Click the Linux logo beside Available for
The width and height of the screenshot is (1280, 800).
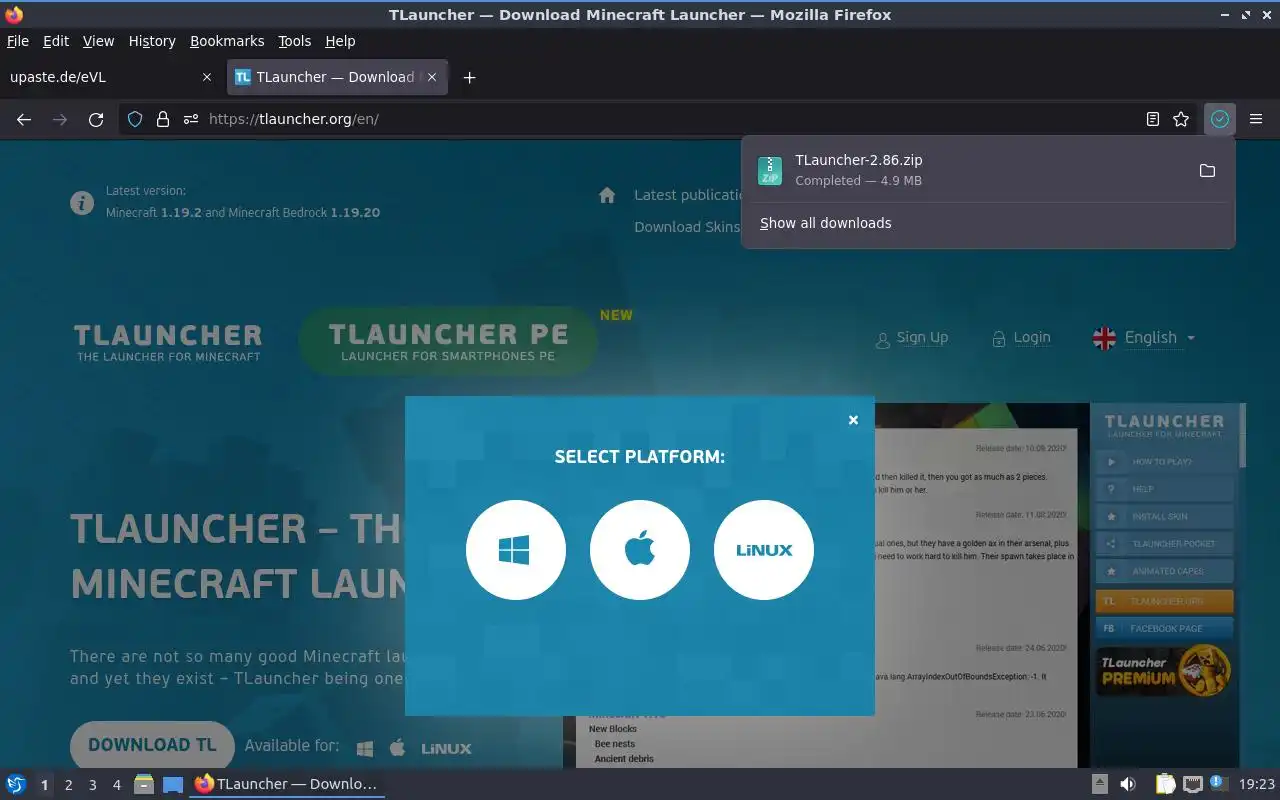[x=446, y=748]
